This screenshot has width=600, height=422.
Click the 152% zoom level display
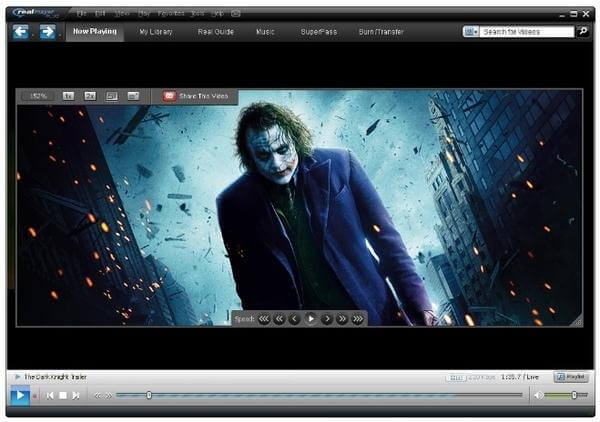pos(38,96)
